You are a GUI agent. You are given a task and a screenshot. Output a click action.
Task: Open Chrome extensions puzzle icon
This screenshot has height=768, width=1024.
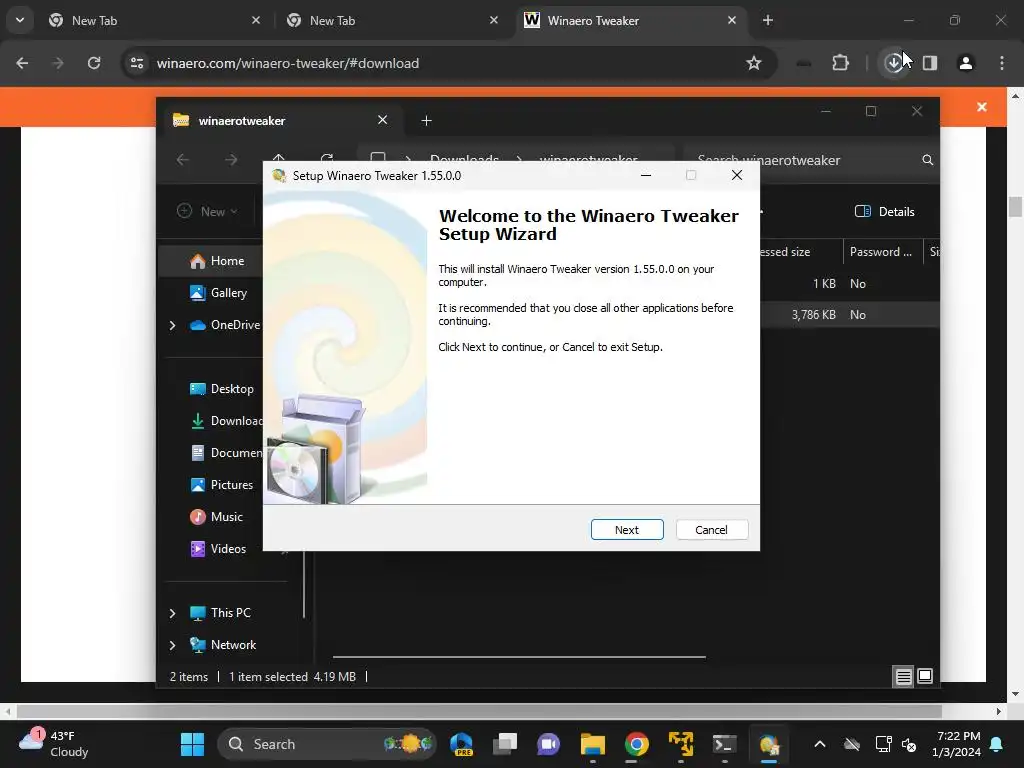click(840, 63)
